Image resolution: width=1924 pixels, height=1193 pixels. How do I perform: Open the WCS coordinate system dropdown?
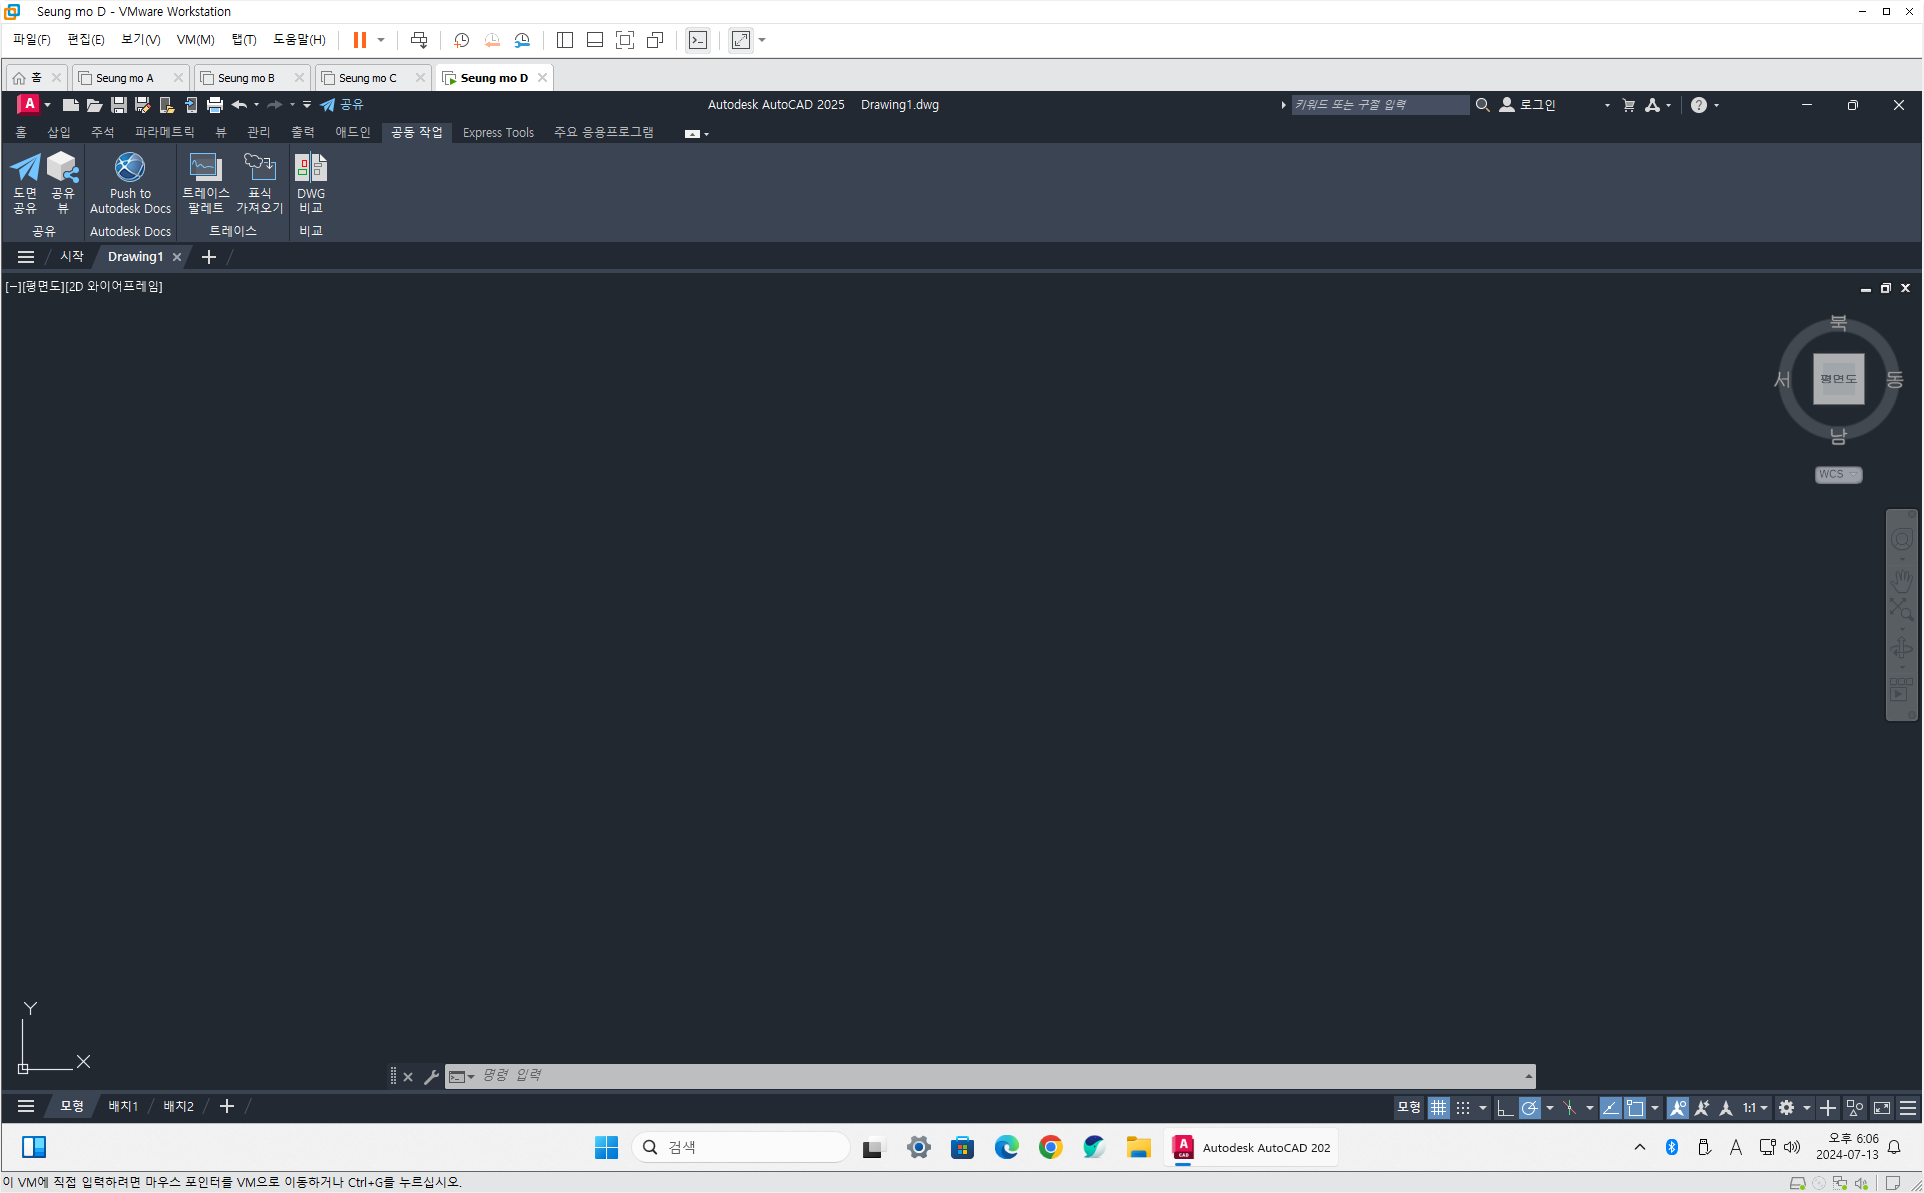coord(1838,475)
